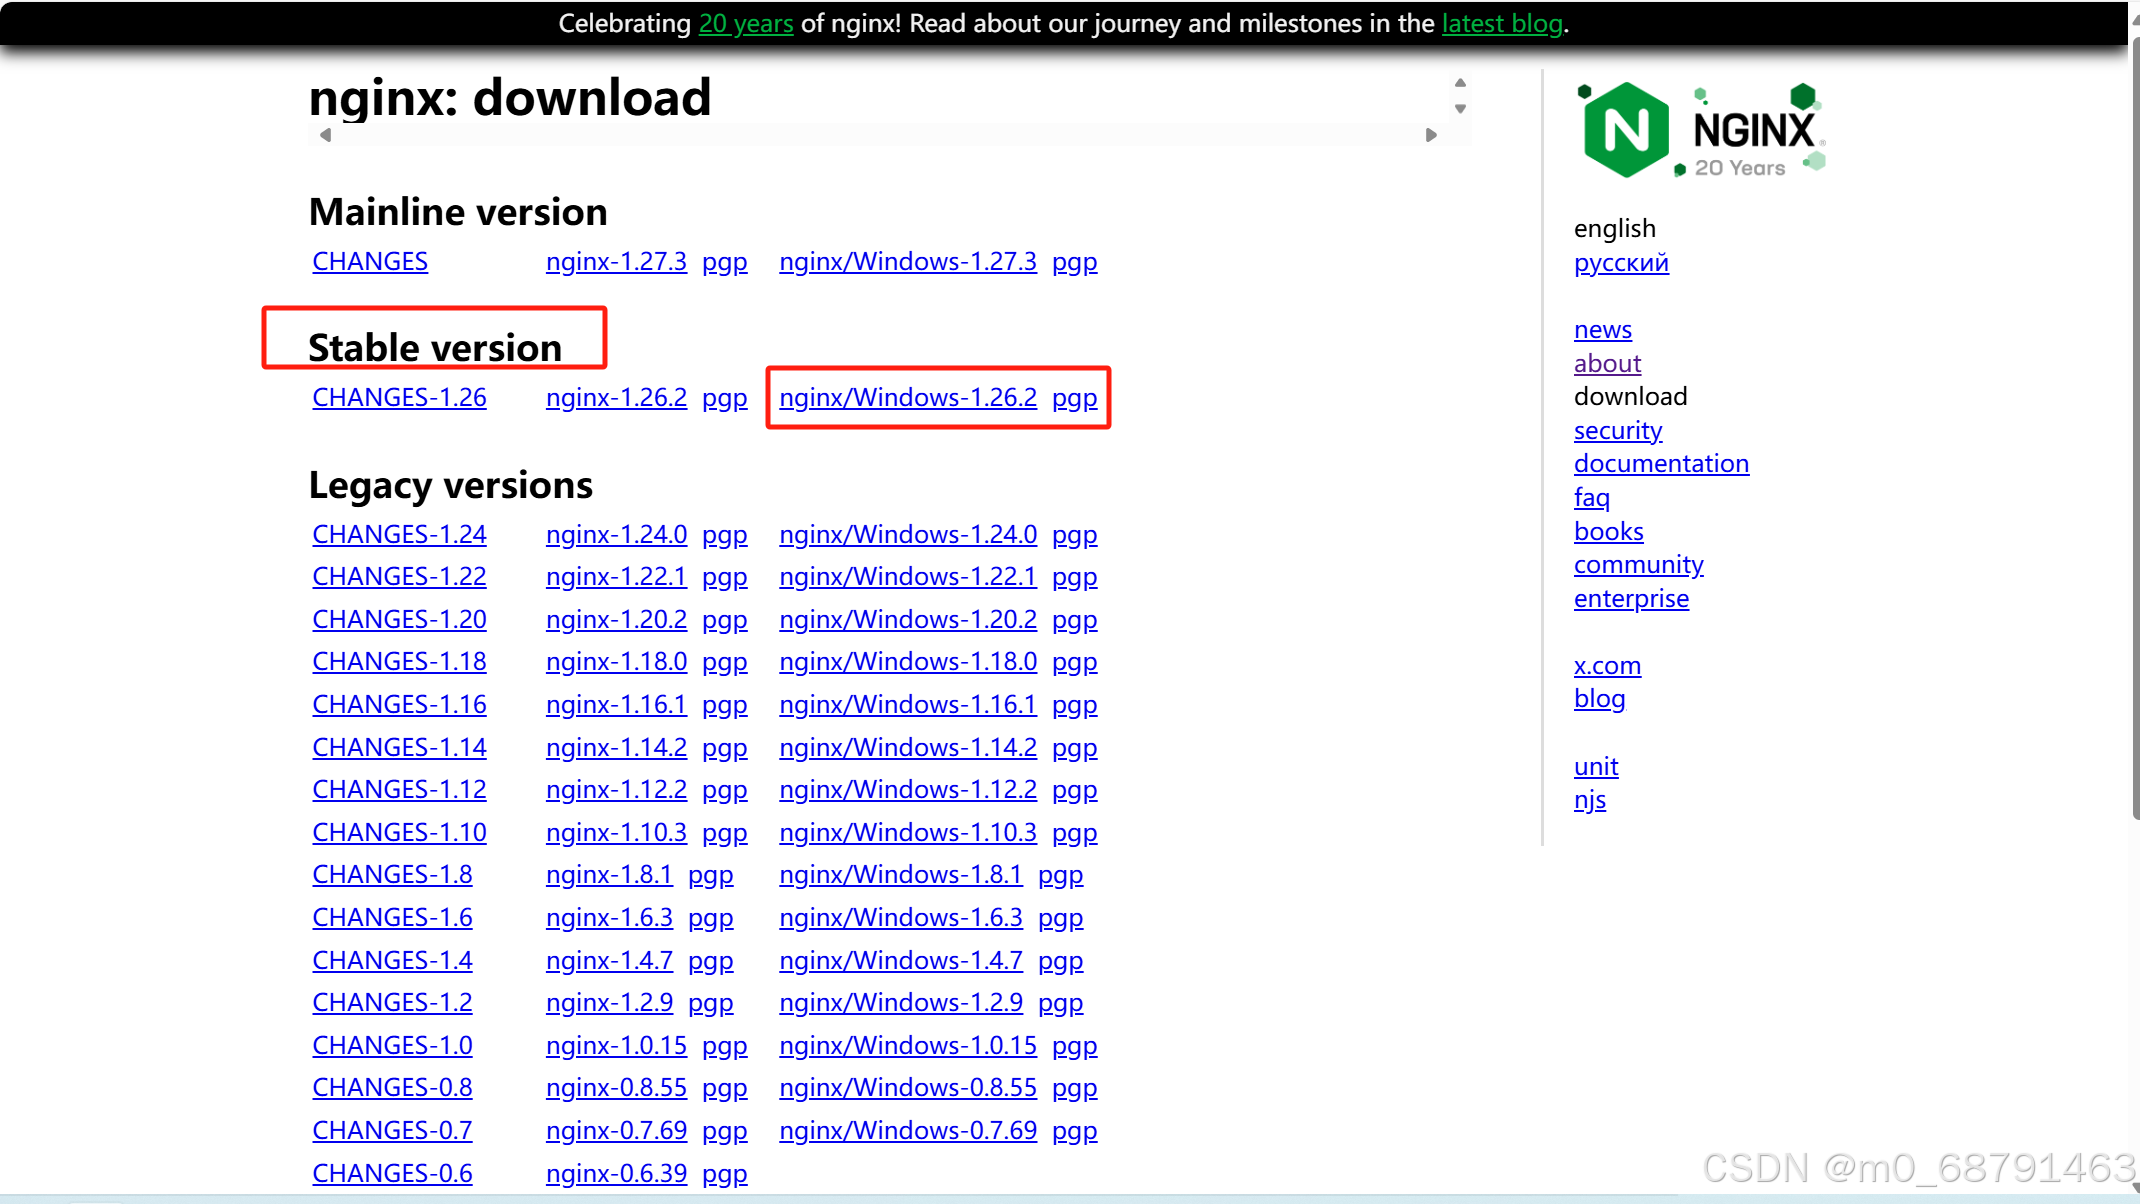This screenshot has height=1204, width=2140.
Task: Open the latest blog link in banner
Action: (1502, 23)
